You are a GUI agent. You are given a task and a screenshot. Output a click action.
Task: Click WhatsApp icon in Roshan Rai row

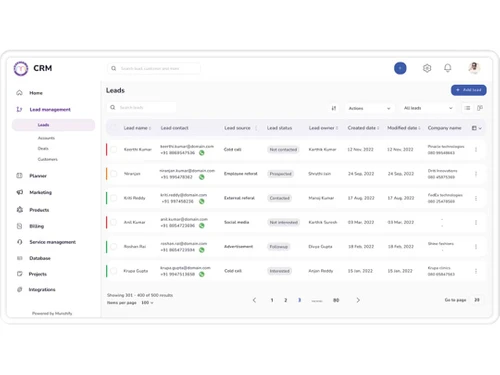coord(202,250)
